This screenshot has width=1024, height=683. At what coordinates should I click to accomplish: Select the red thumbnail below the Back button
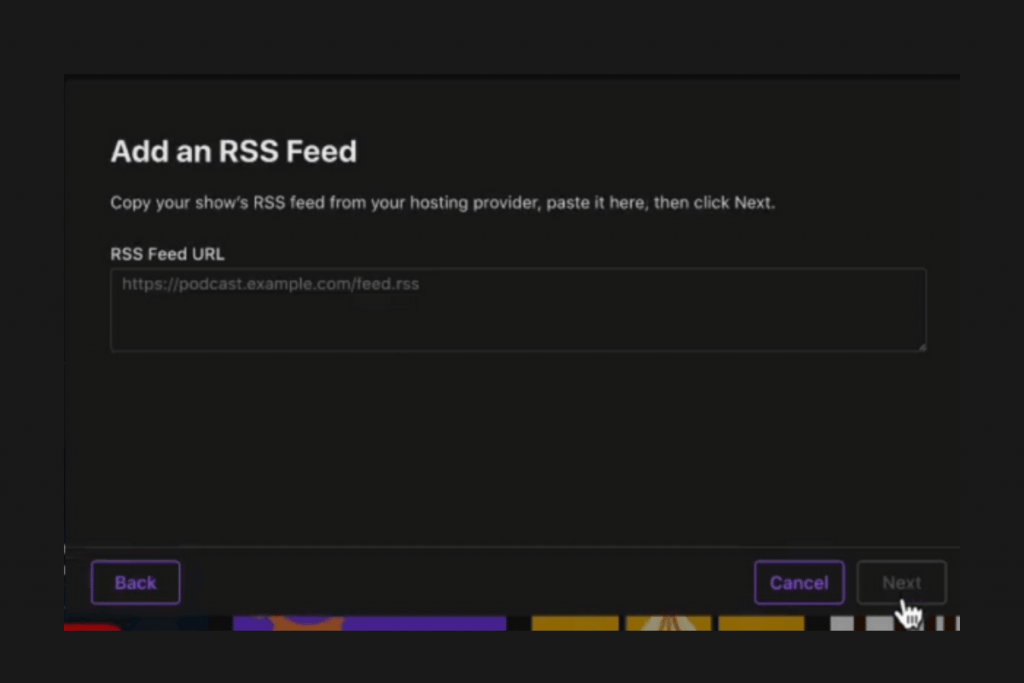[x=92, y=625]
